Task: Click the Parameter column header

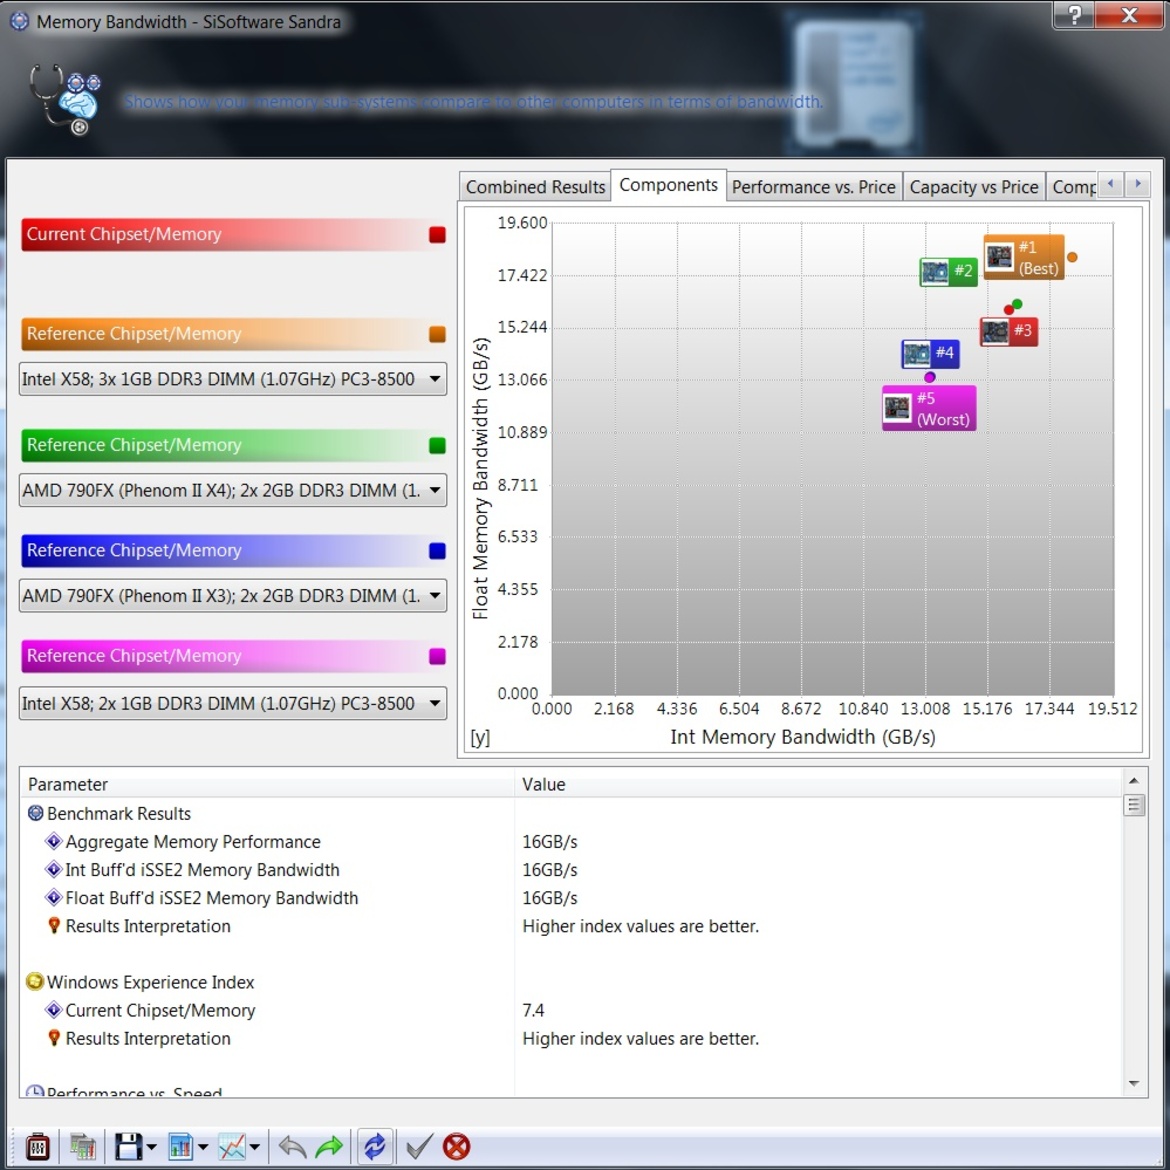Action: (x=267, y=784)
